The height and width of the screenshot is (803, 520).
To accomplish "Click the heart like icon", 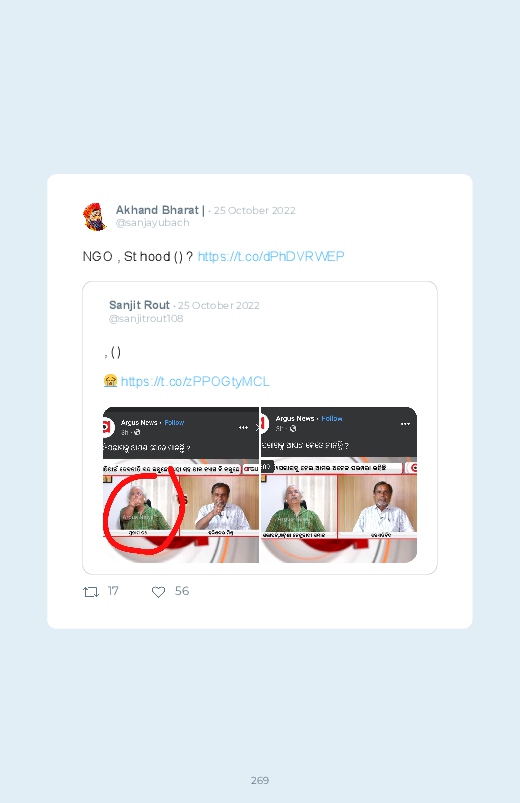I will click(158, 592).
